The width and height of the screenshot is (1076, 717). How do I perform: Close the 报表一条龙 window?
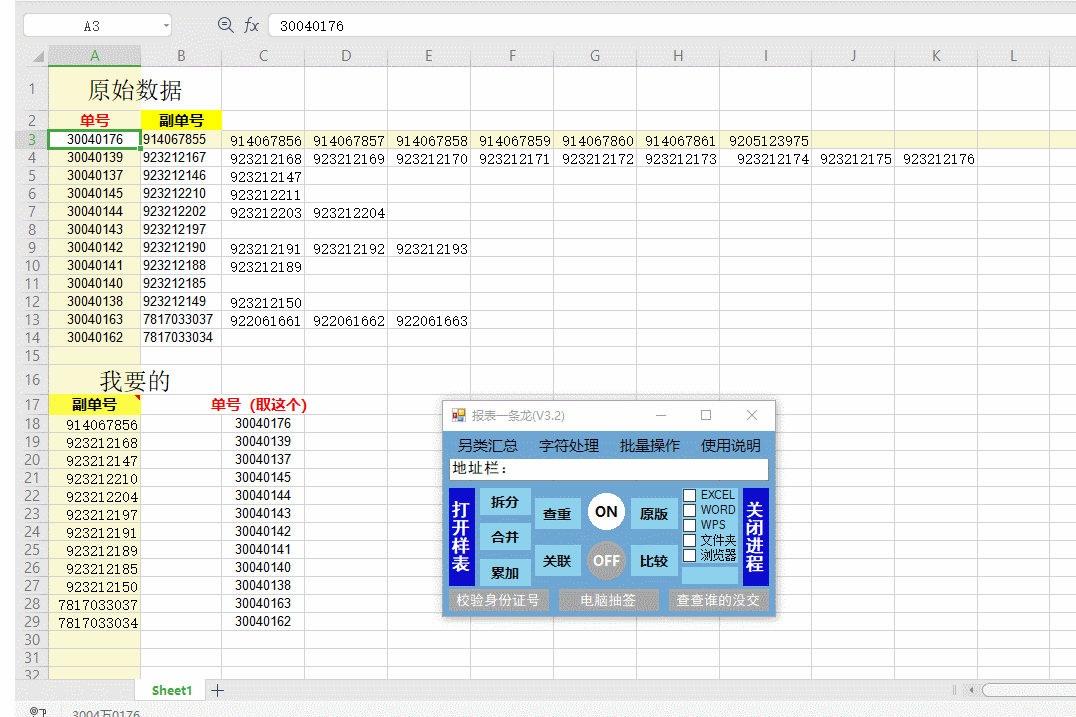click(751, 415)
